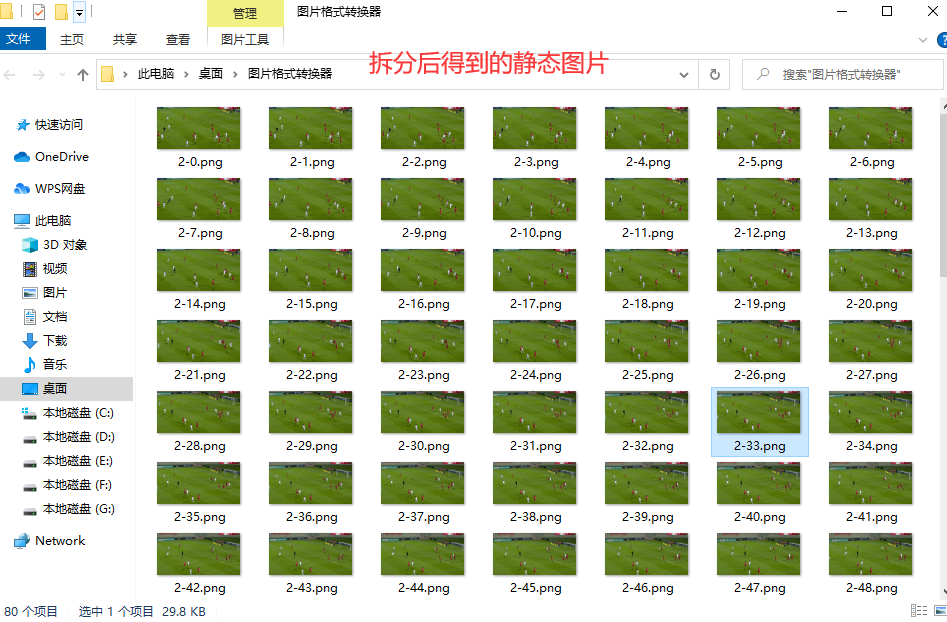
Task: Click the new folder icon in Quick Access Toolbar
Action: [60, 12]
